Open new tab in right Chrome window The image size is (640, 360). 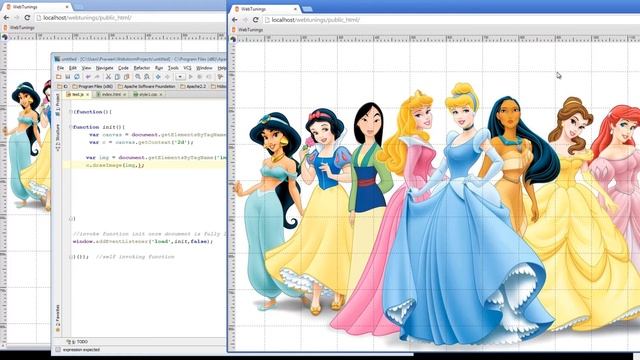click(307, 9)
